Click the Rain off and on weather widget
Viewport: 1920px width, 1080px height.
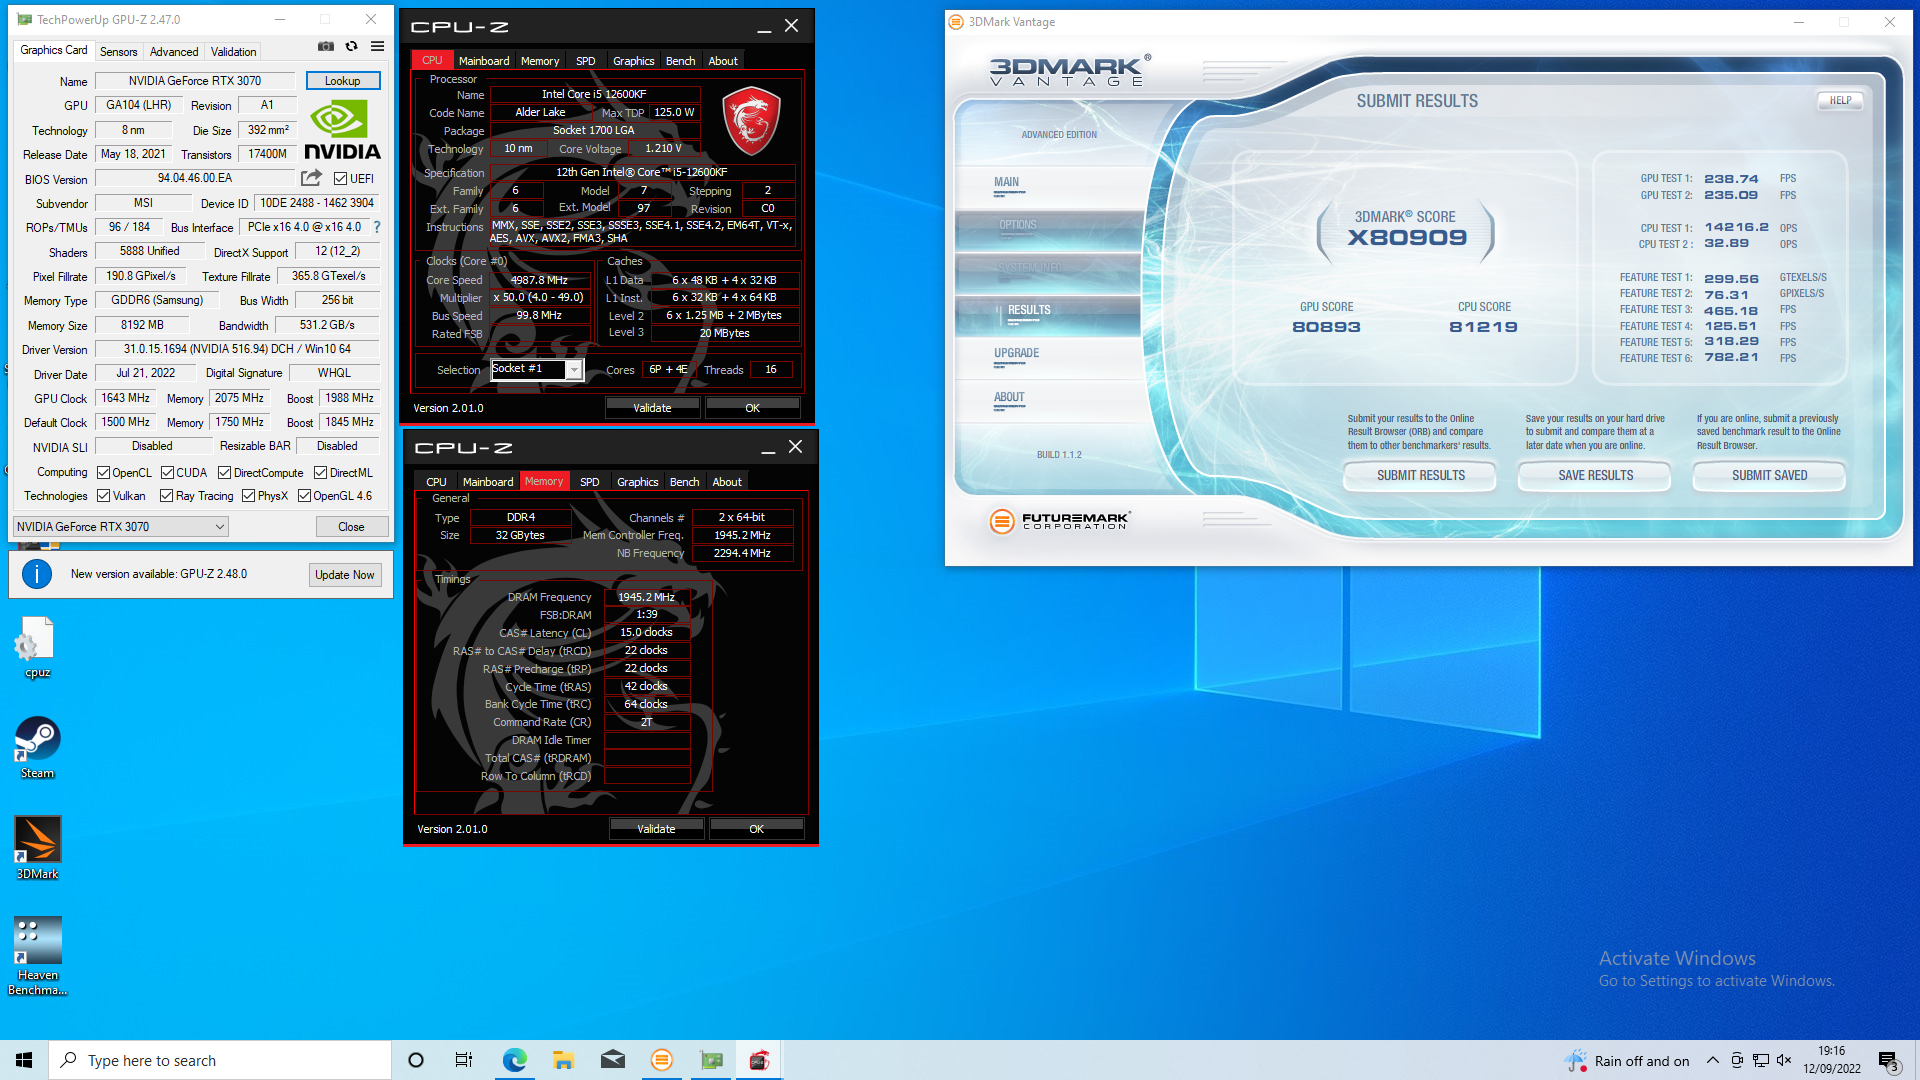[1627, 1060]
